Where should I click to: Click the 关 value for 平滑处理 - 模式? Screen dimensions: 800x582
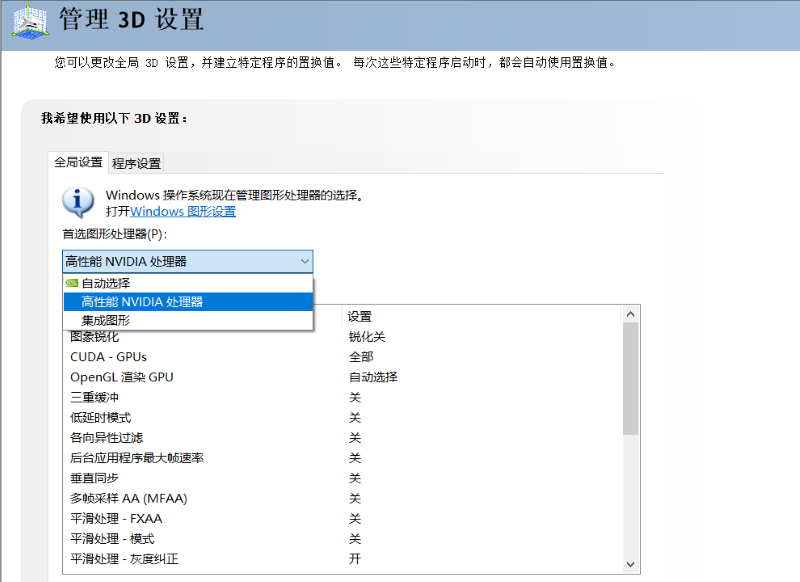coord(355,539)
